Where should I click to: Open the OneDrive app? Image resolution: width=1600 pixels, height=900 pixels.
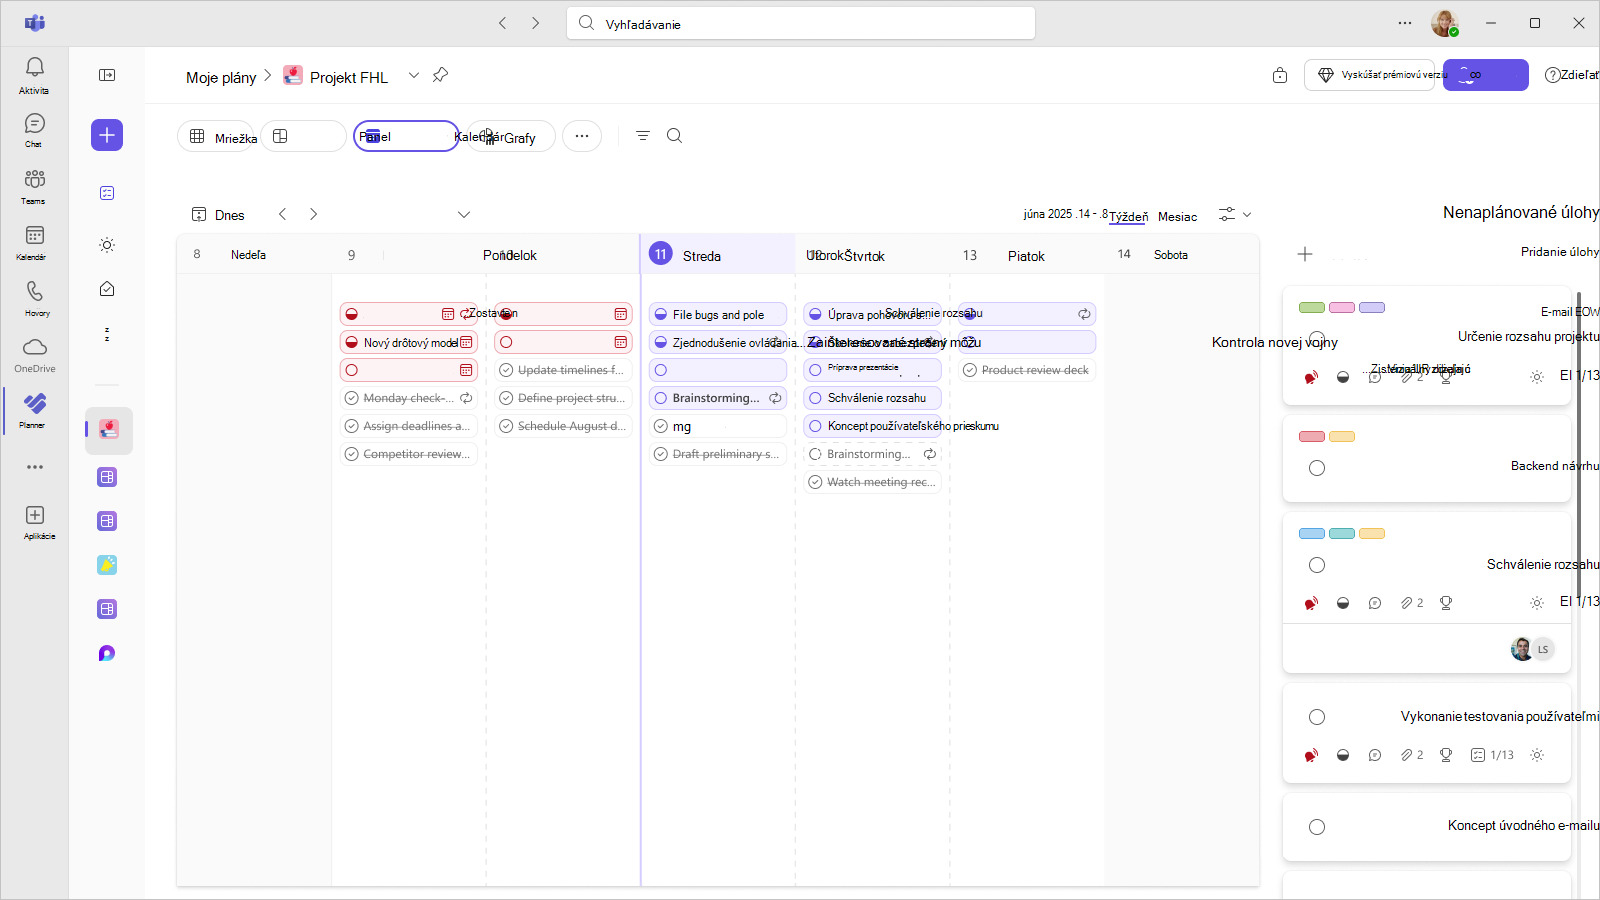34,354
